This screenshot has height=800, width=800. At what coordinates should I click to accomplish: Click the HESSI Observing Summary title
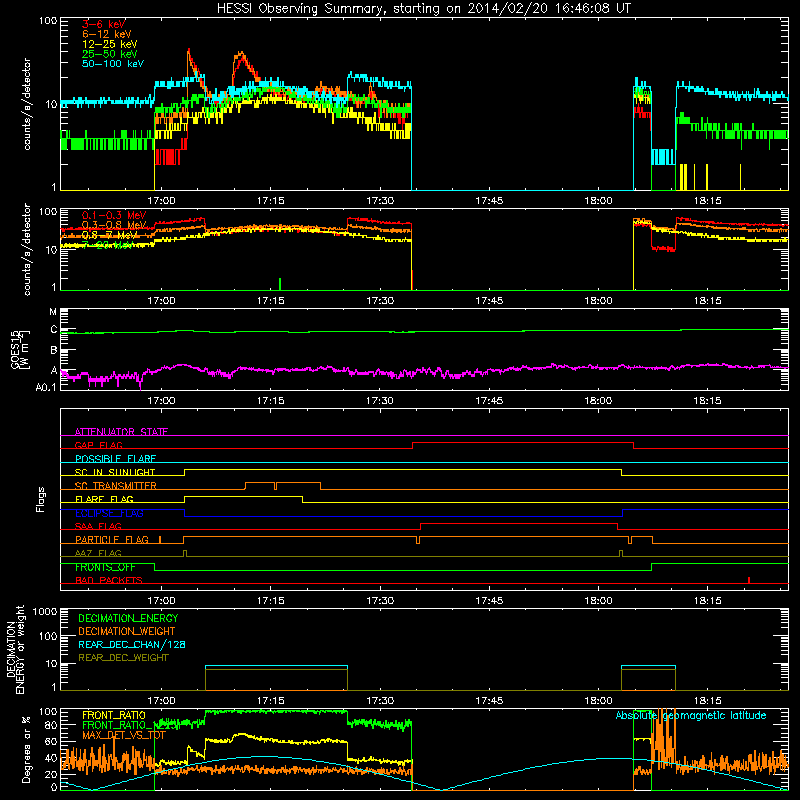pyautogui.click(x=423, y=8)
